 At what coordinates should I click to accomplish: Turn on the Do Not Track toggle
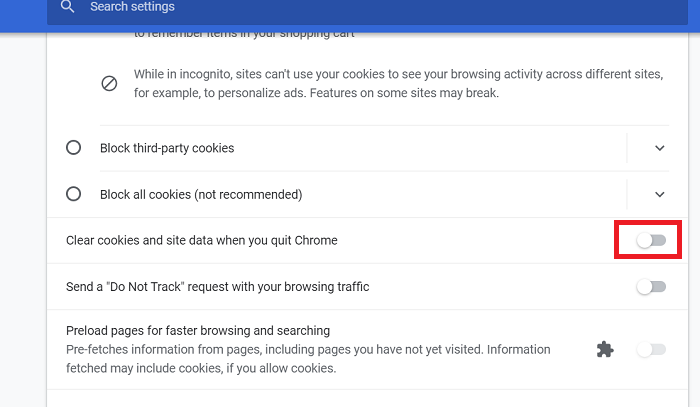651,287
